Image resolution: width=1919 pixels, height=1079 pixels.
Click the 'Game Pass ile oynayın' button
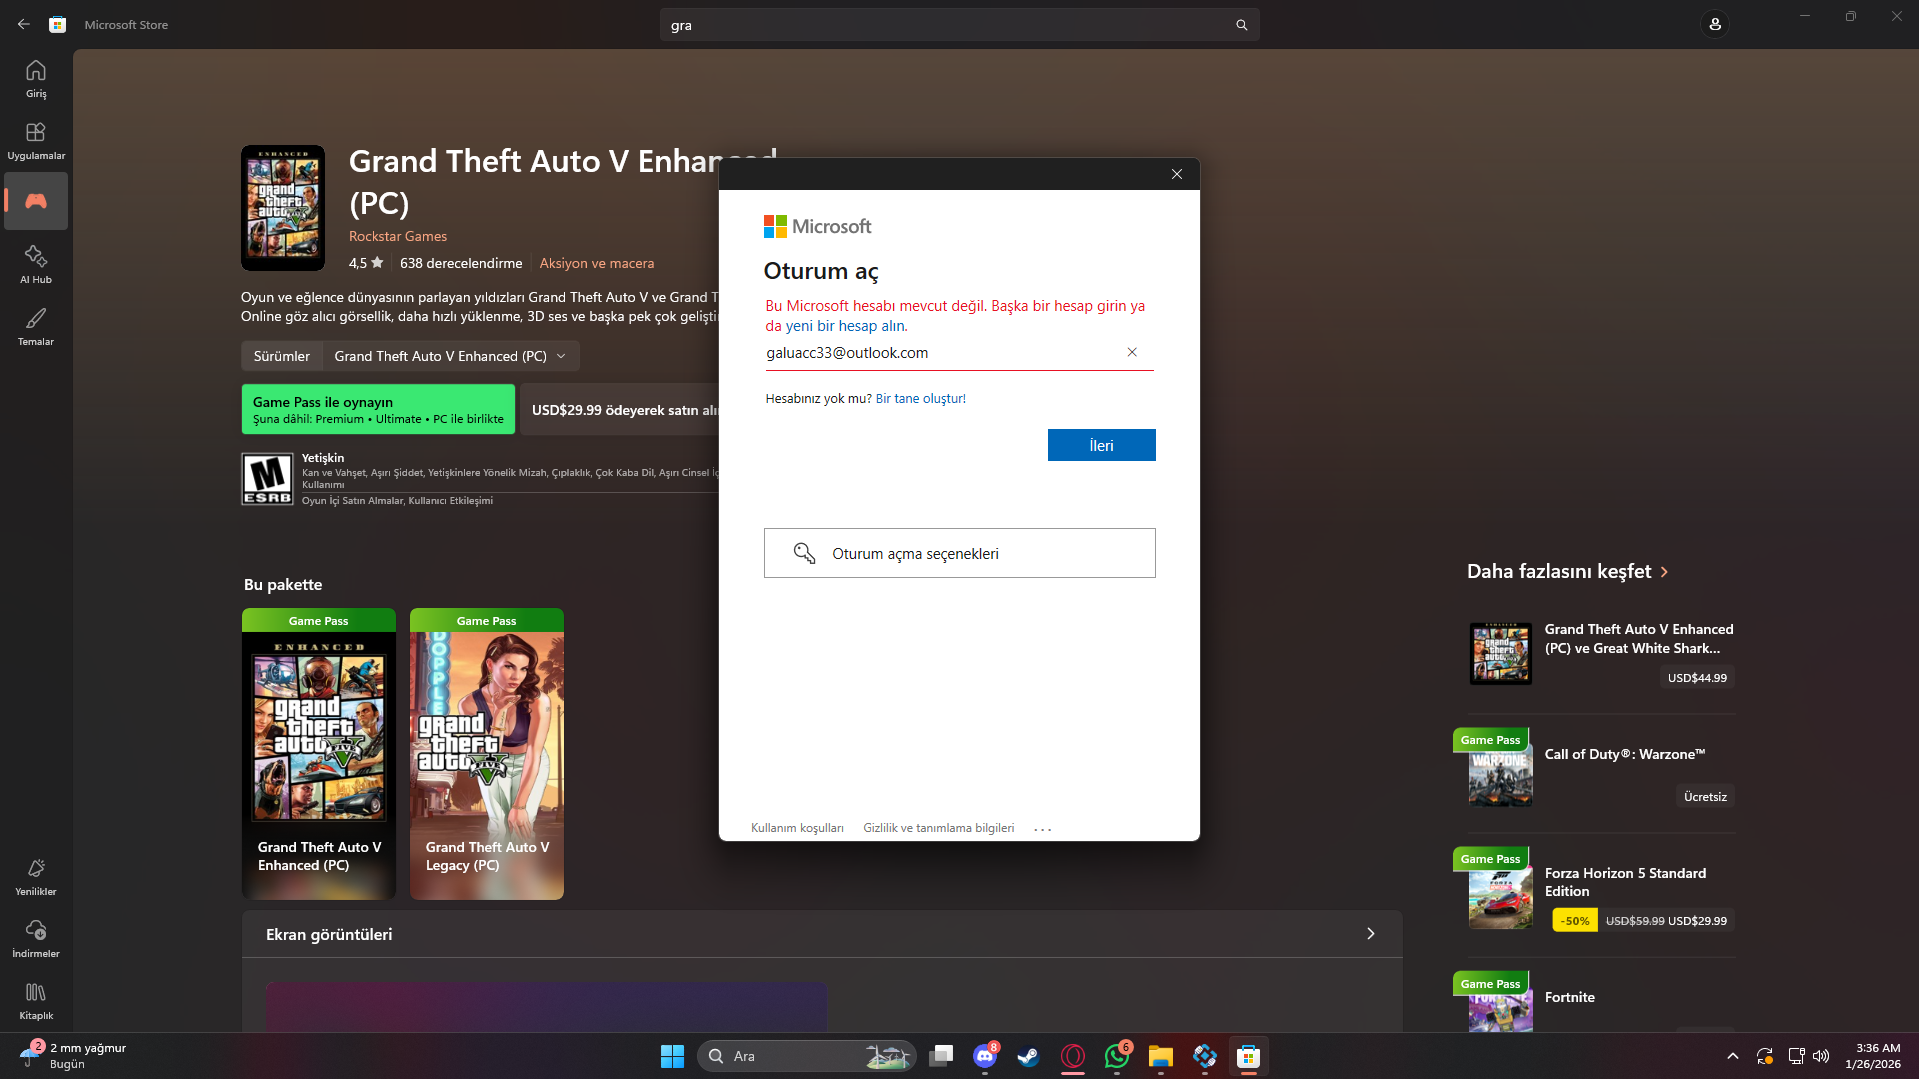click(378, 409)
